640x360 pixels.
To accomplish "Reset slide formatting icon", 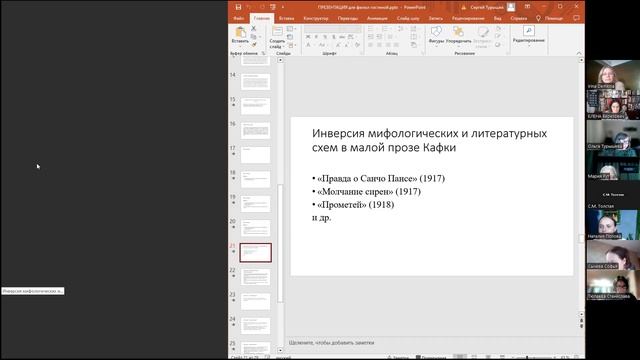I will pyautogui.click(x=290, y=37).
